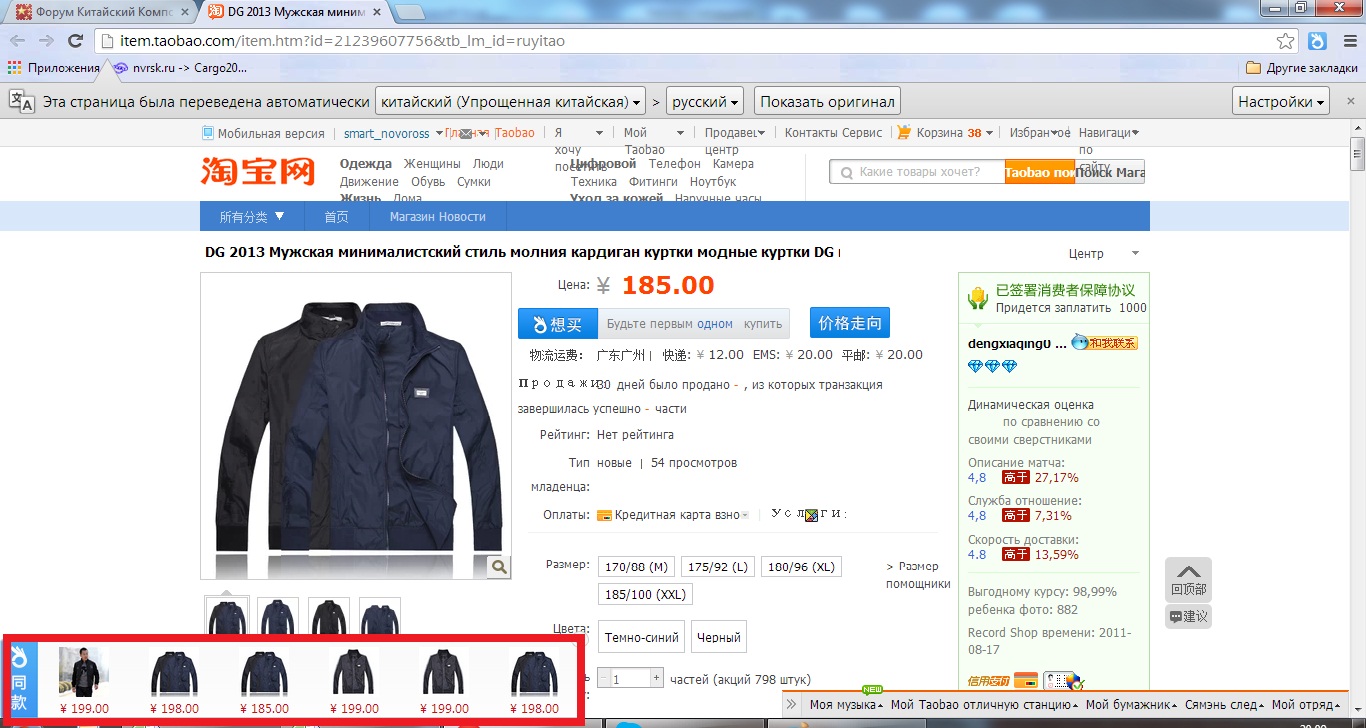Open Моя музыка in the bottom toolbar

tap(845, 705)
